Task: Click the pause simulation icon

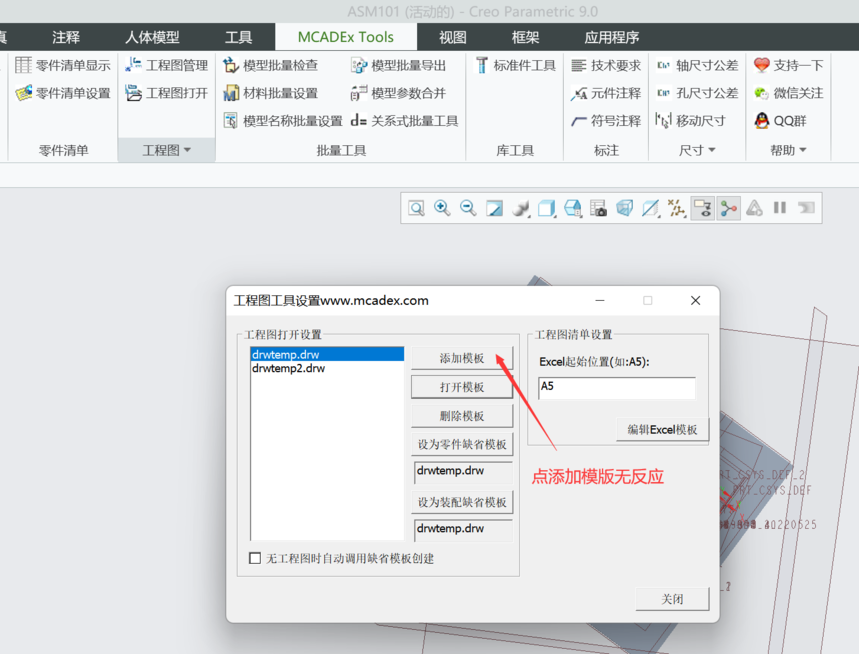Action: tap(780, 208)
